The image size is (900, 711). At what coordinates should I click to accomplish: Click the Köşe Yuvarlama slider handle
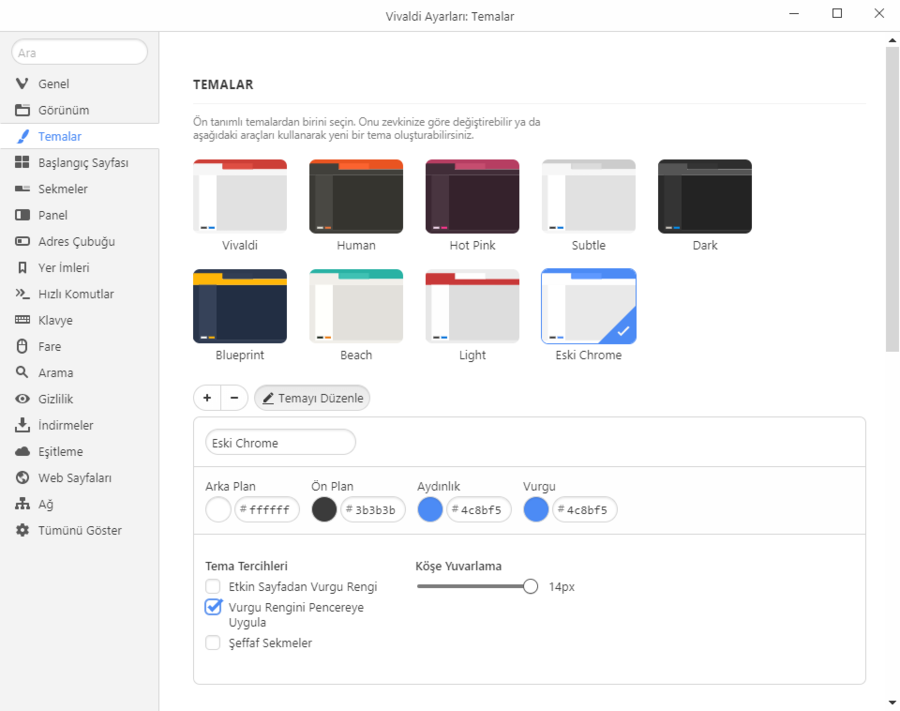[x=530, y=587]
